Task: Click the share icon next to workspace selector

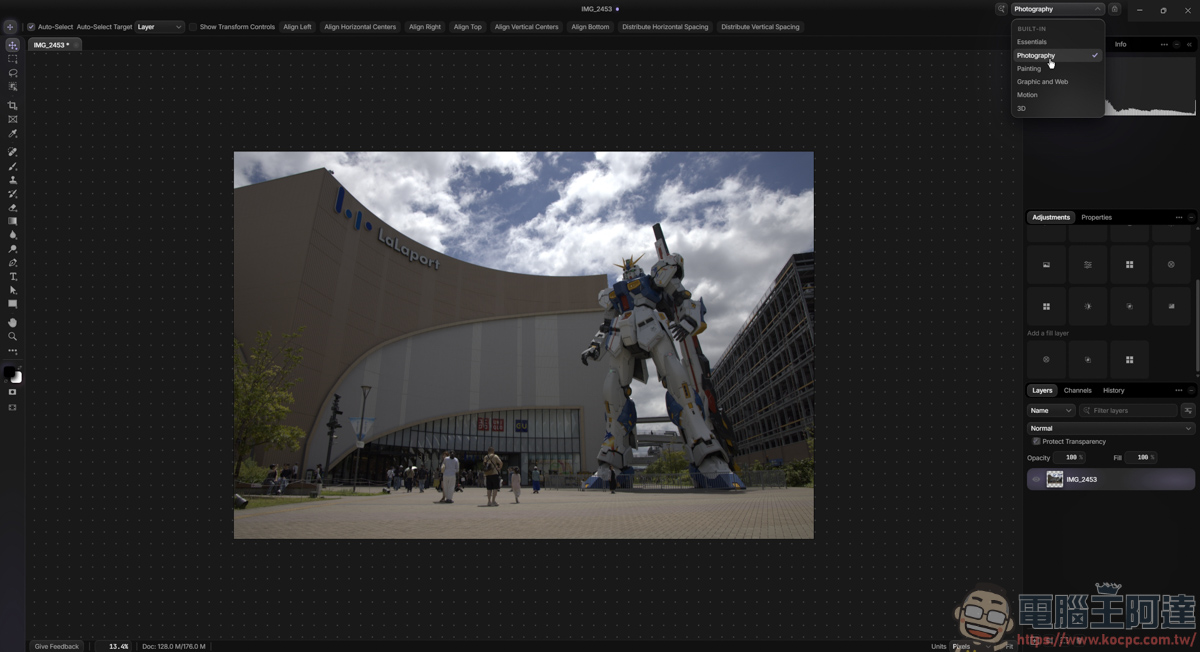Action: coord(1115,9)
